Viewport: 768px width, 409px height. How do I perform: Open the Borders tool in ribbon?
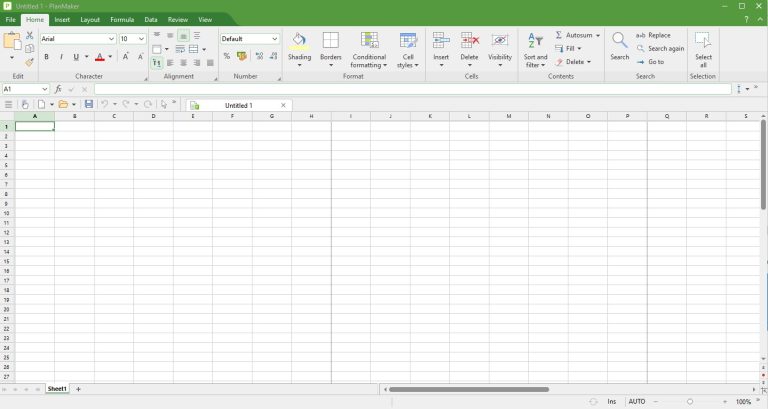coord(330,41)
